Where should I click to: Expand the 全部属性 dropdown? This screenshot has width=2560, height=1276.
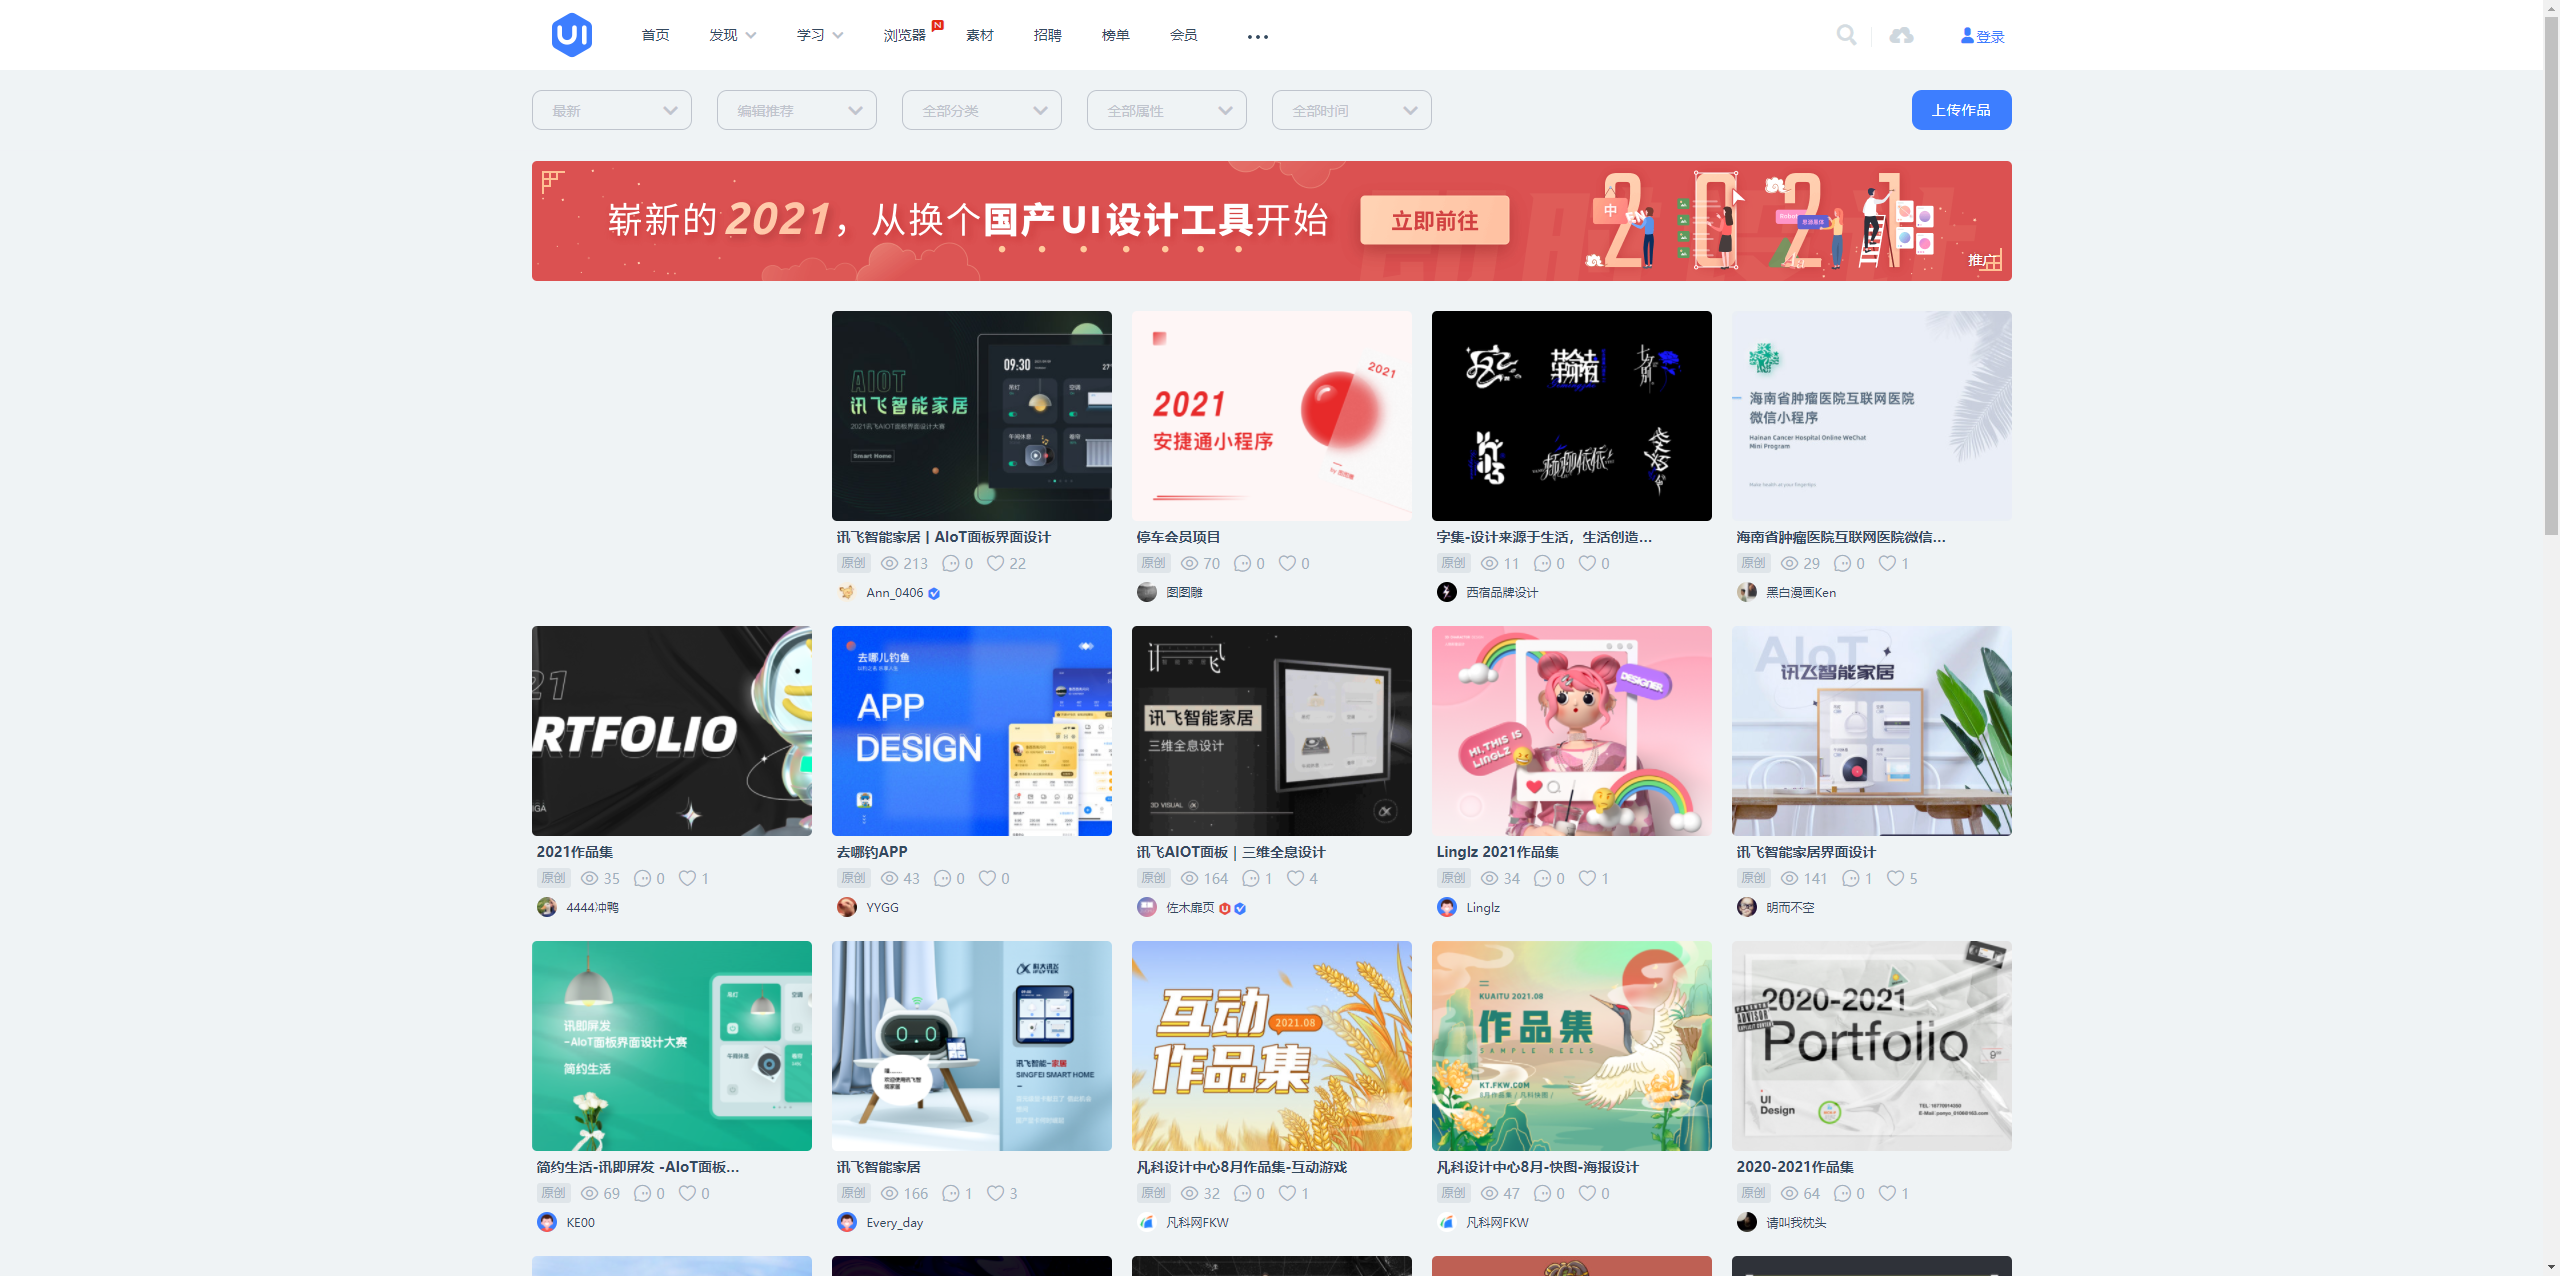click(1166, 110)
